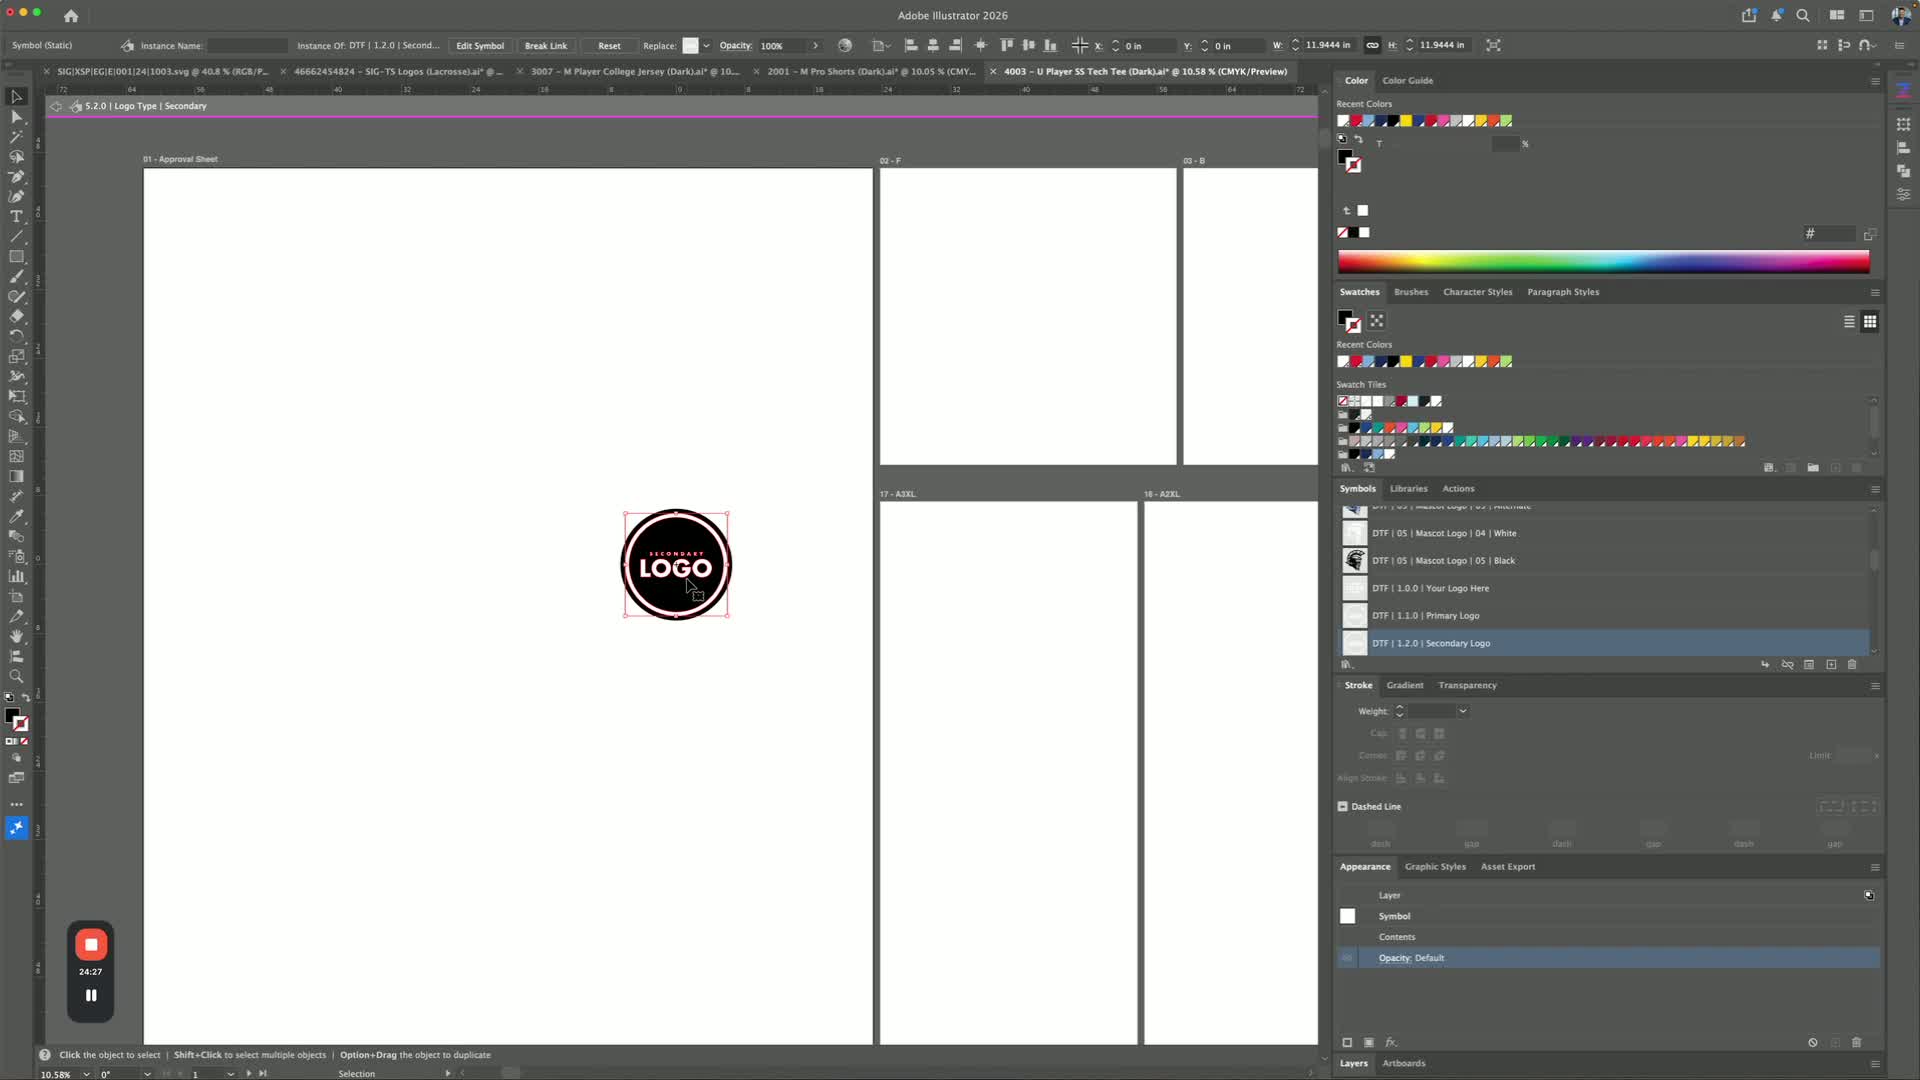Open the Replace symbol dropdown

pyautogui.click(x=706, y=46)
